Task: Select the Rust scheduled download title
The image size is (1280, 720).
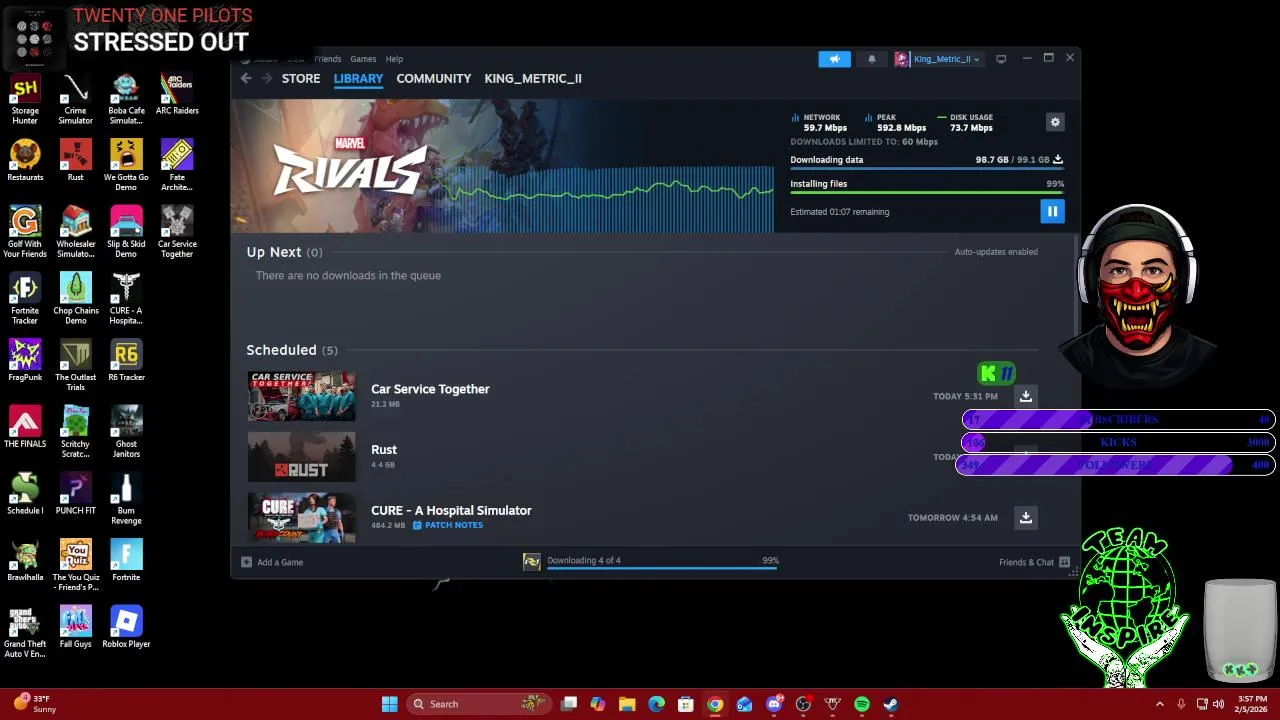Action: pos(384,450)
